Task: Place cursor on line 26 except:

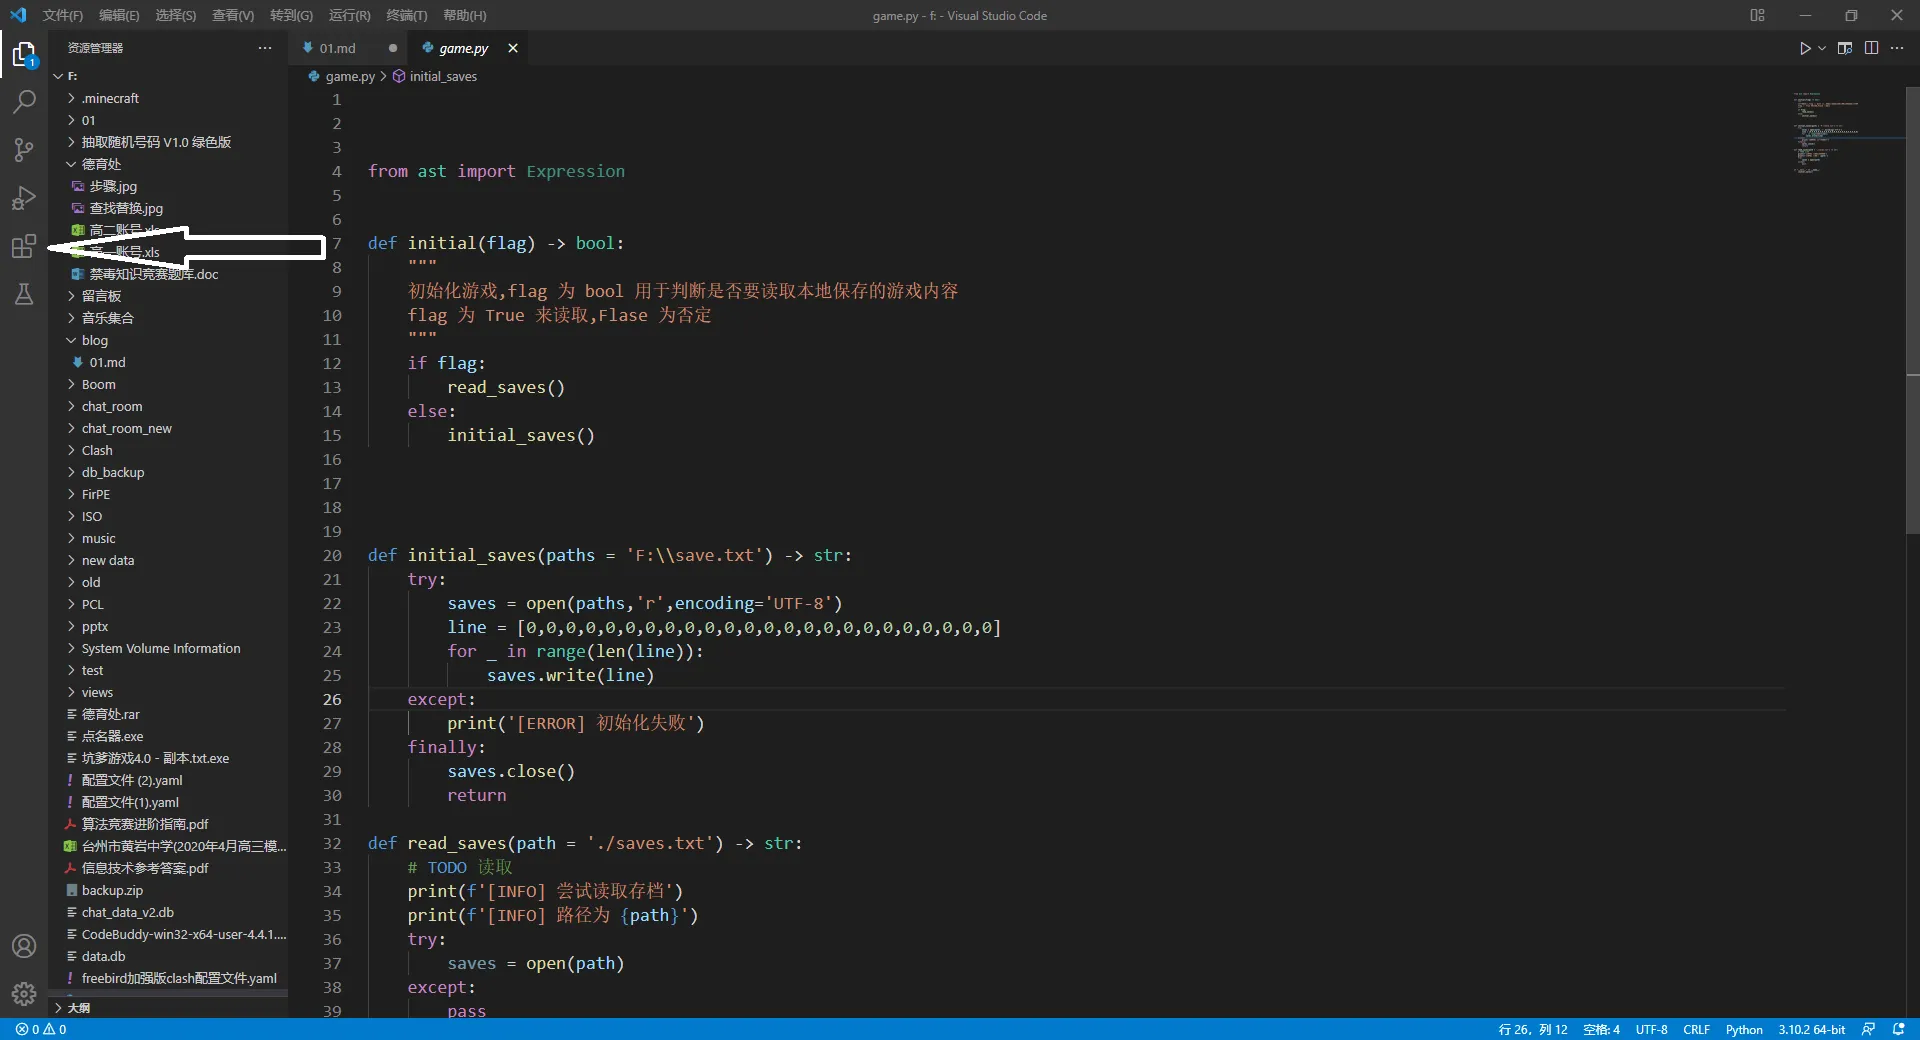Action: 441,699
